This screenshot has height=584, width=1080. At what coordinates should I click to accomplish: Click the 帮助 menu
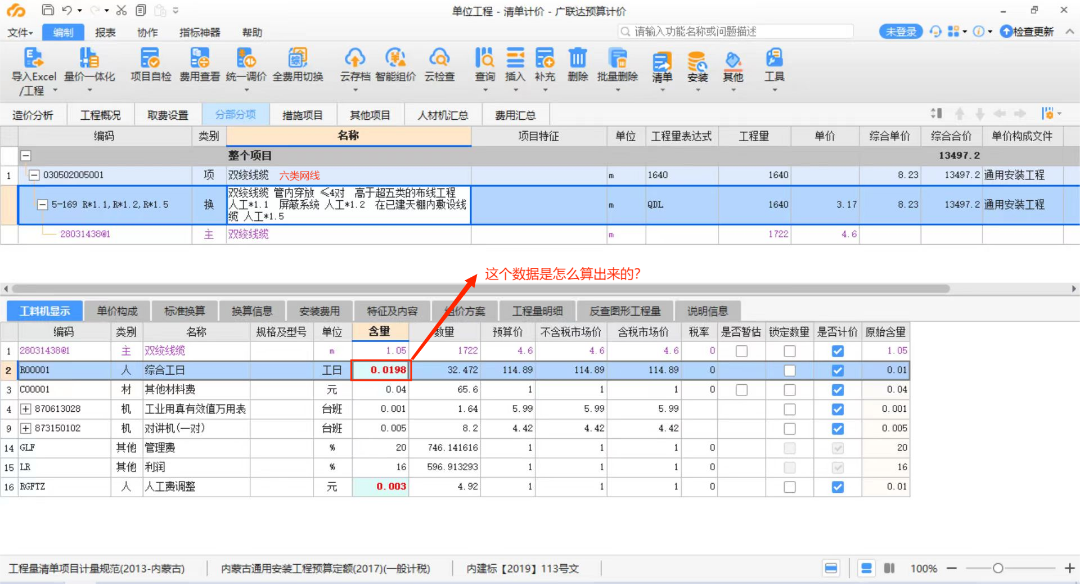pyautogui.click(x=252, y=32)
